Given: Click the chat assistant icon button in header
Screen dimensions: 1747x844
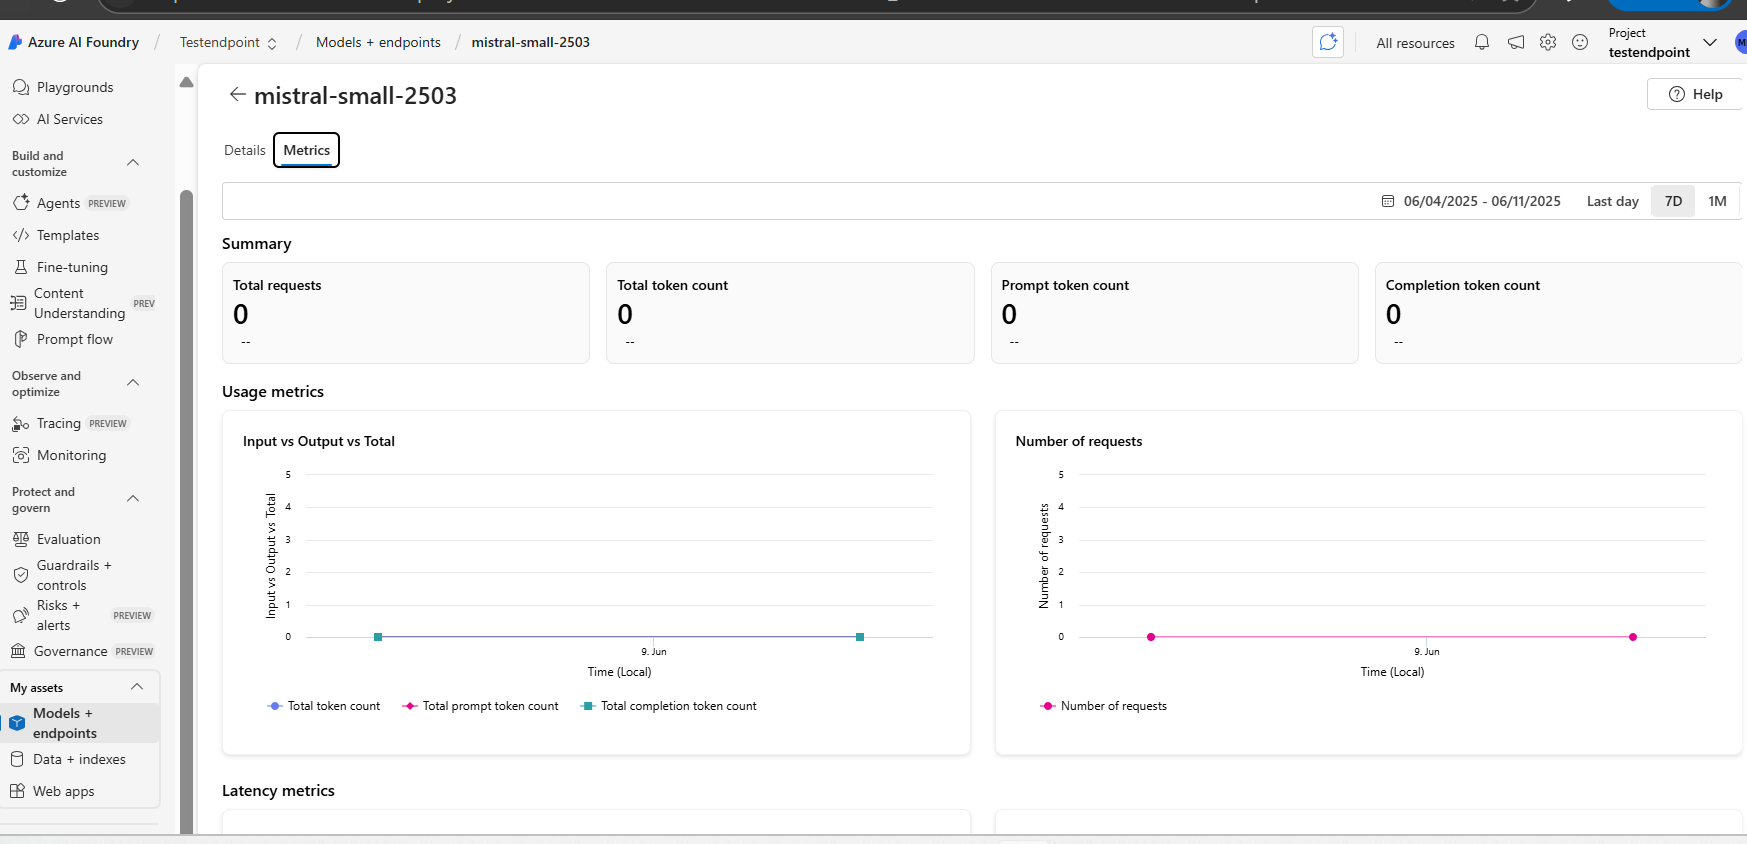Looking at the screenshot, I should point(1328,42).
